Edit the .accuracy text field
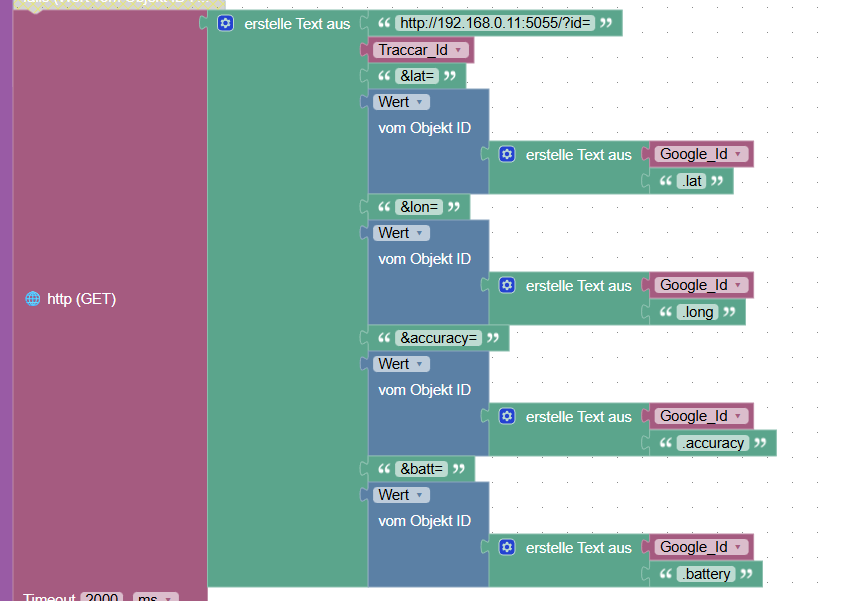Screen dimensions: 842x601 click(x=713, y=443)
